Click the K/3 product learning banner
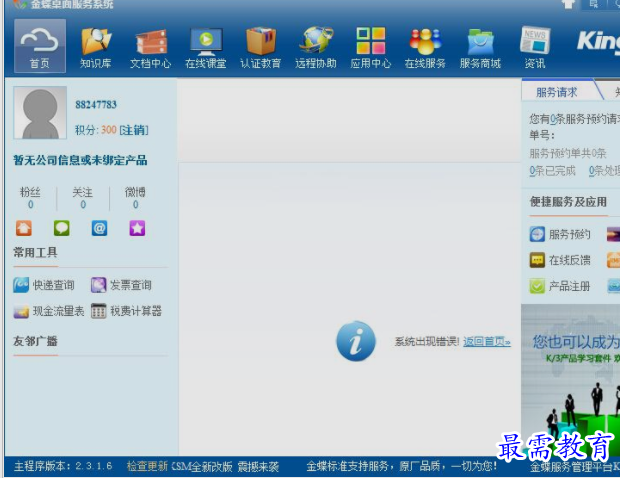620x478 pixels. (571, 380)
